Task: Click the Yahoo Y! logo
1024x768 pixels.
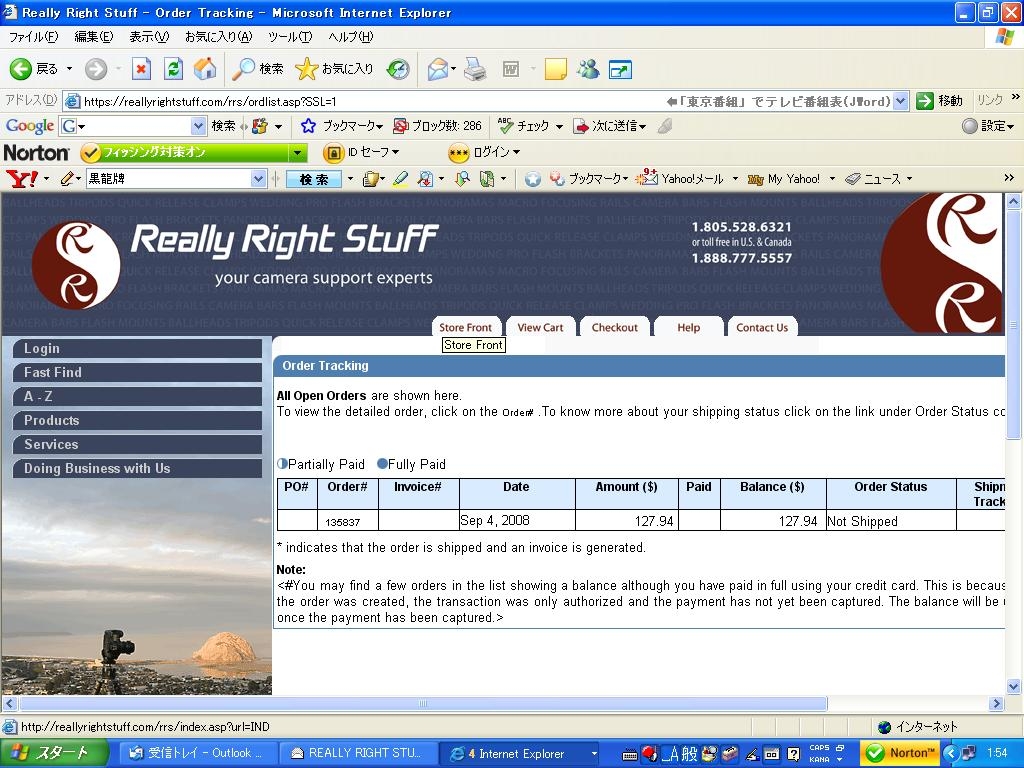Action: pos(22,178)
